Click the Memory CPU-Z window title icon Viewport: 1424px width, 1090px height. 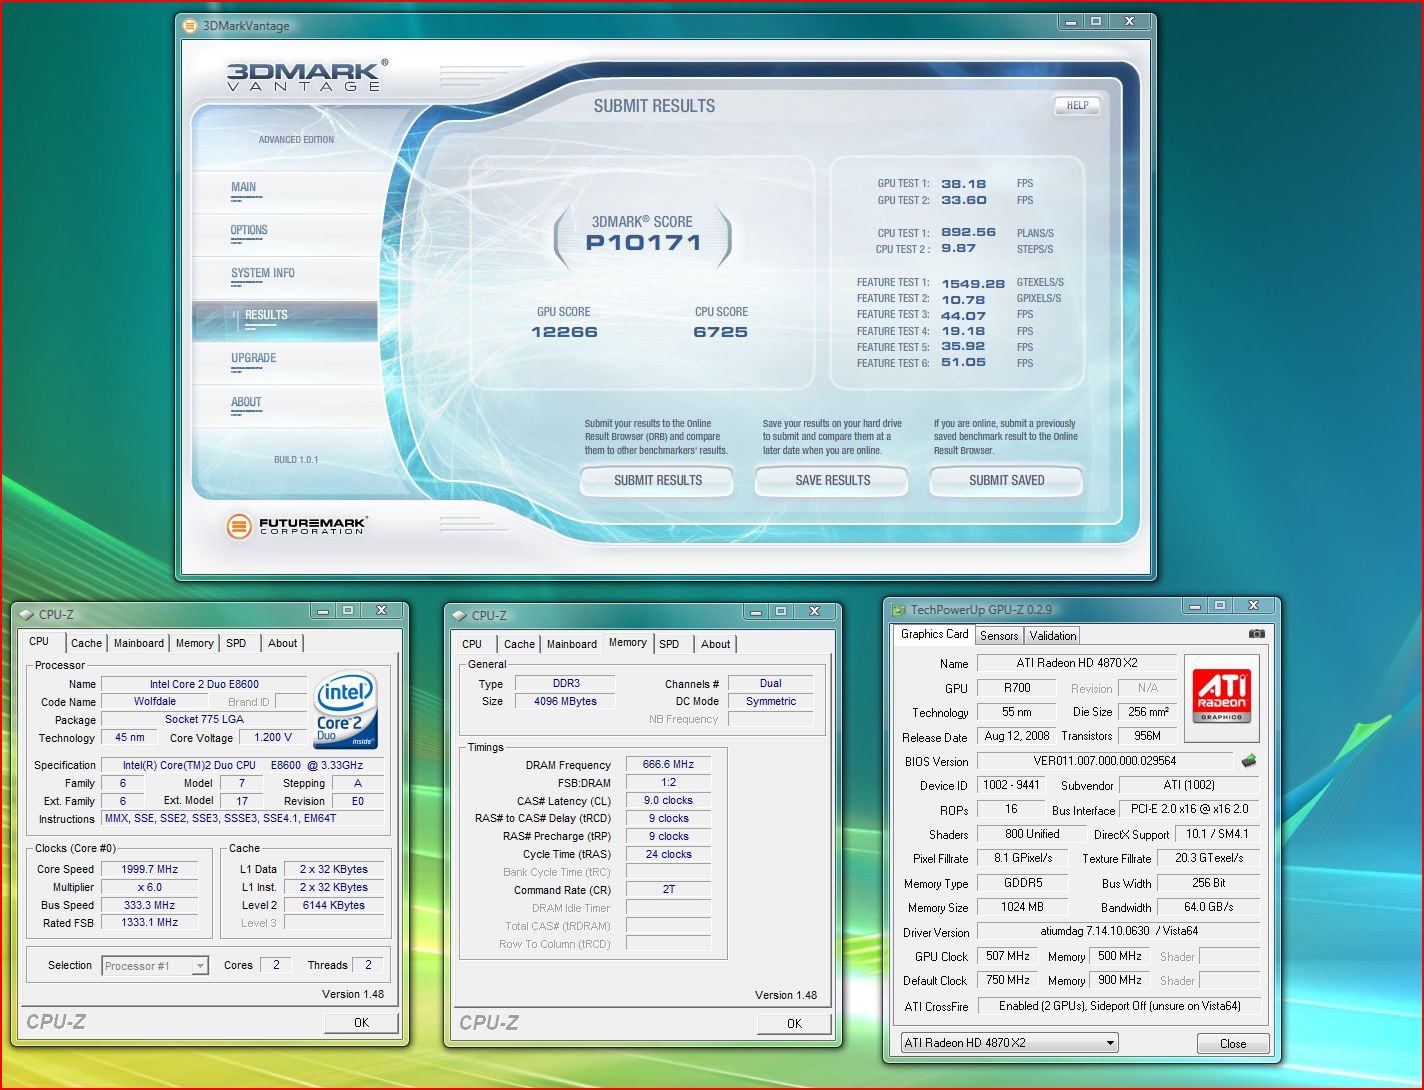[460, 615]
